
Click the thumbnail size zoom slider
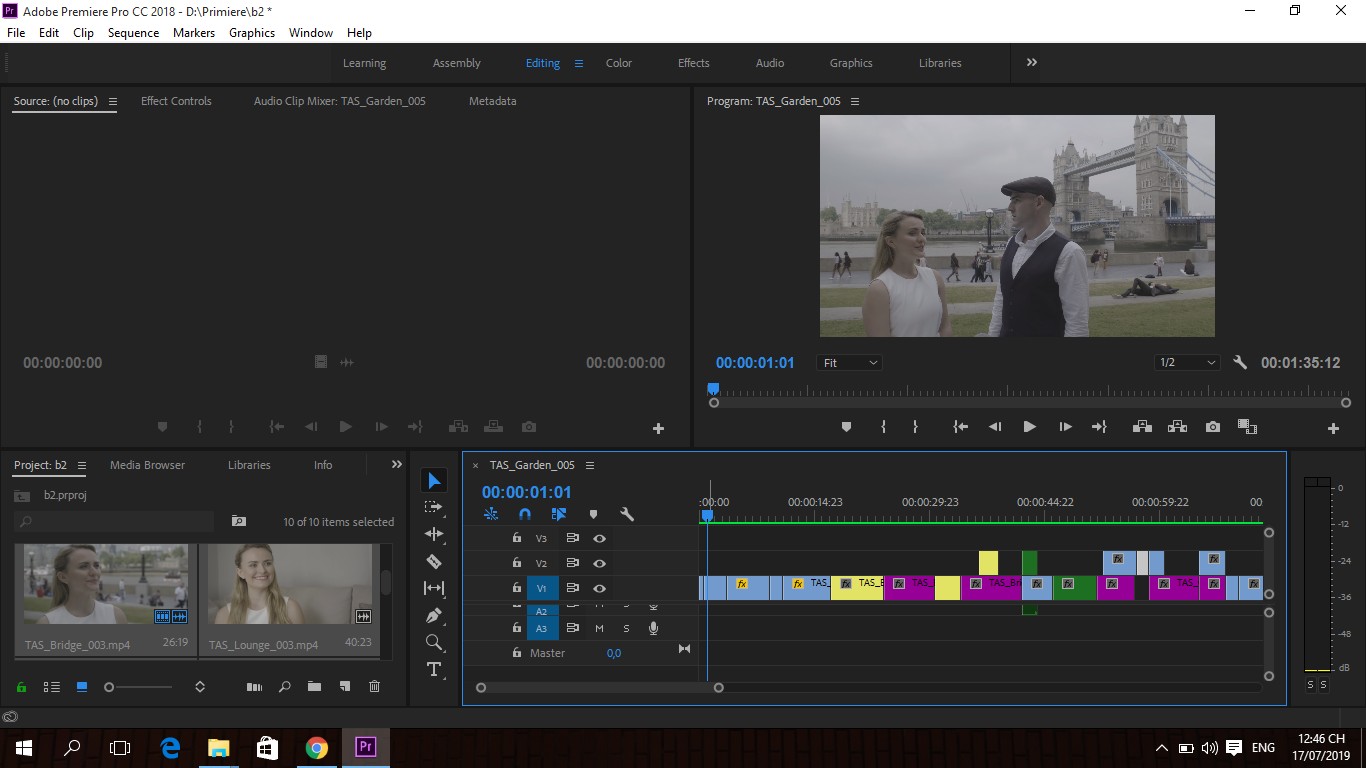pos(138,687)
